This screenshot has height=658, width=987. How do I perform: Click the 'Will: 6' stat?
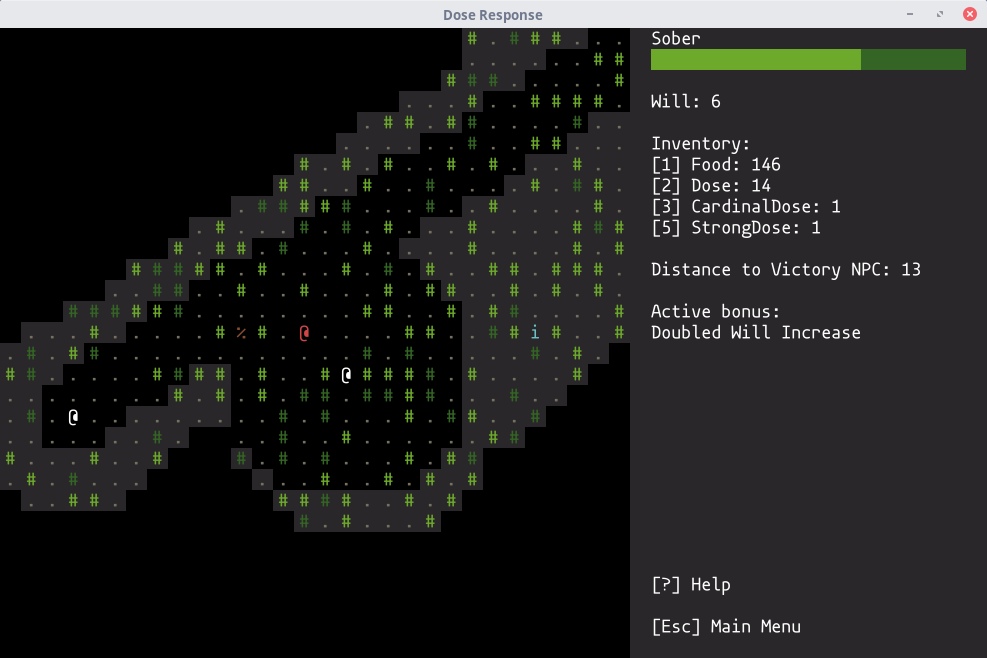(685, 102)
